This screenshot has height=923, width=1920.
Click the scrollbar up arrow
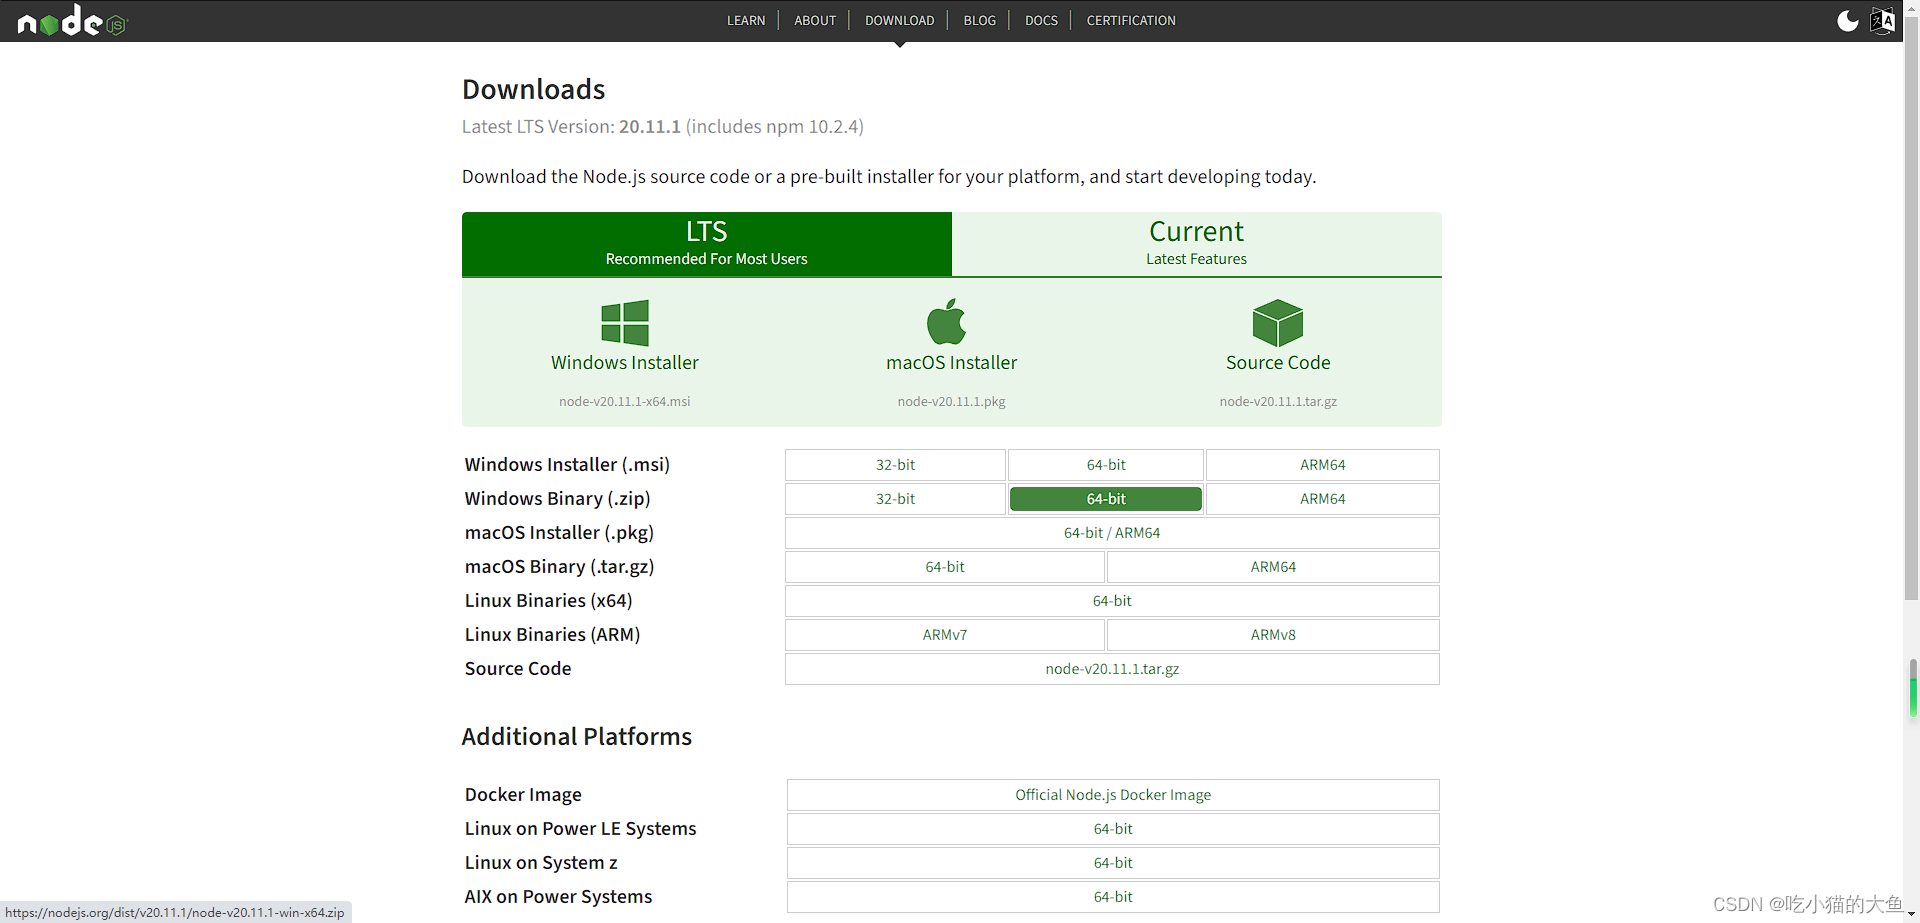[1911, 8]
